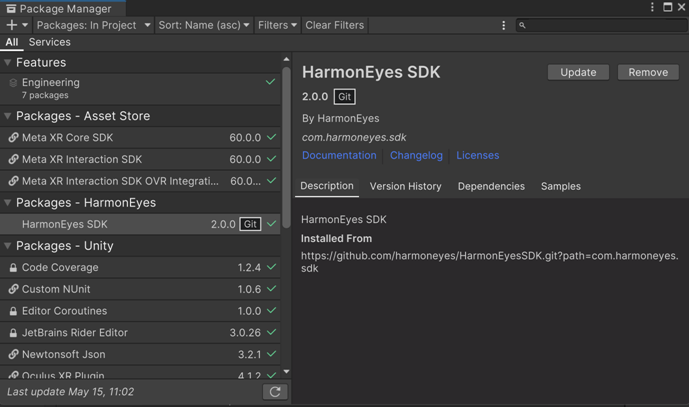Screen dimensions: 689x407
Task: Click the package list scroll down arrow
Action: (286, 372)
